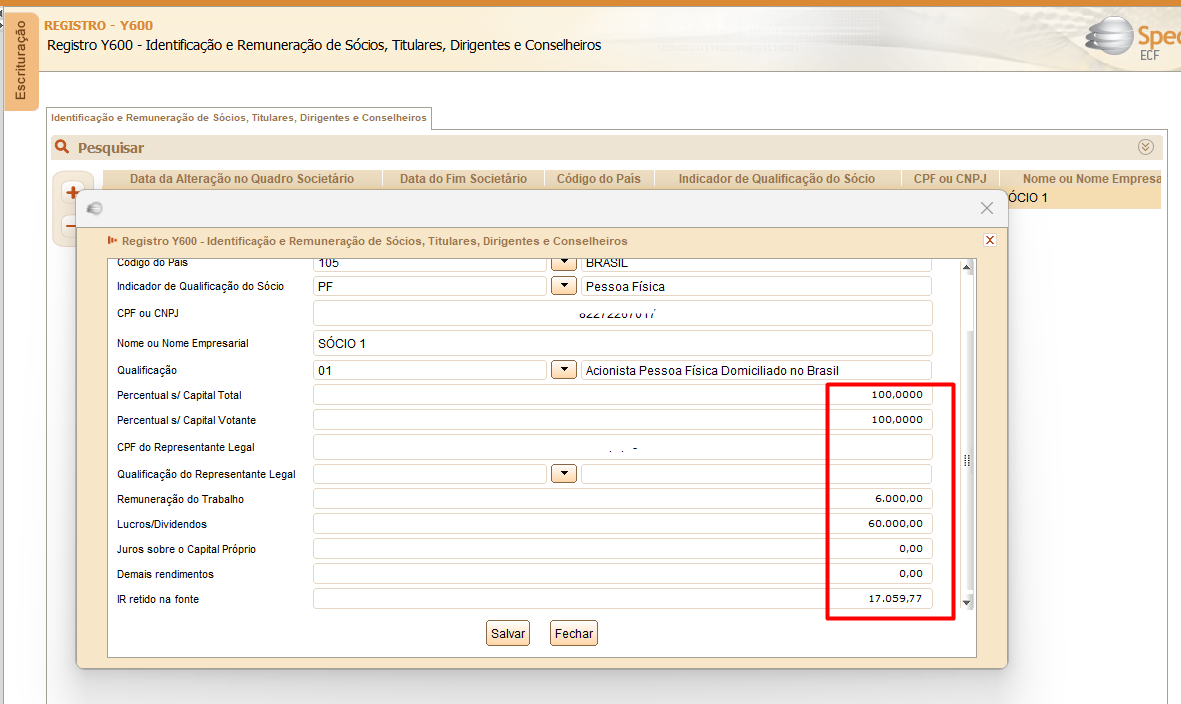The image size is (1181, 704).
Task: Click Código do País column header
Action: [599, 178]
